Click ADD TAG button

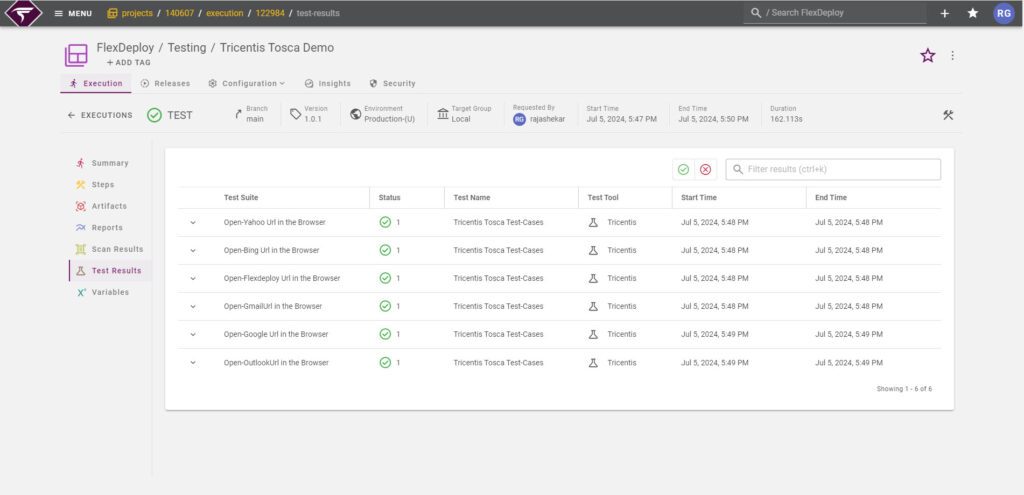(129, 63)
